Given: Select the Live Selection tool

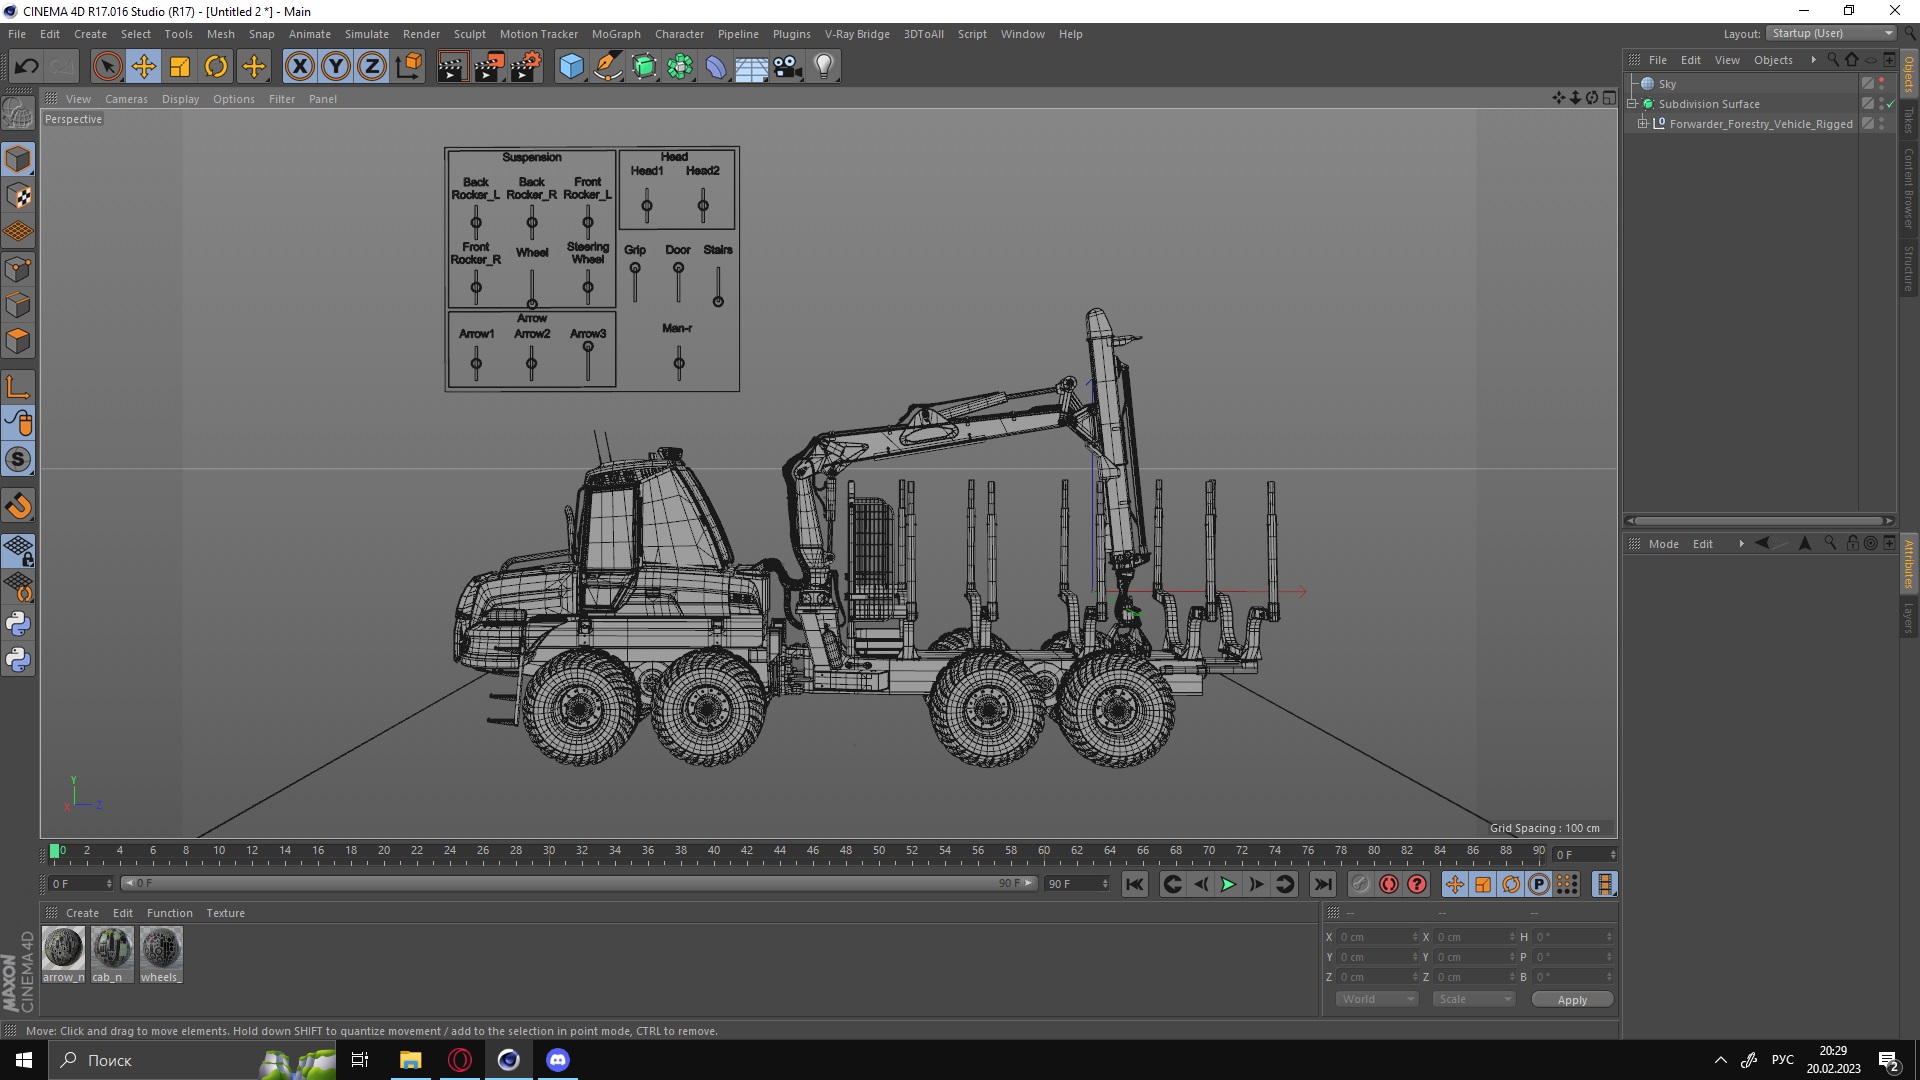Looking at the screenshot, I should pyautogui.click(x=107, y=67).
